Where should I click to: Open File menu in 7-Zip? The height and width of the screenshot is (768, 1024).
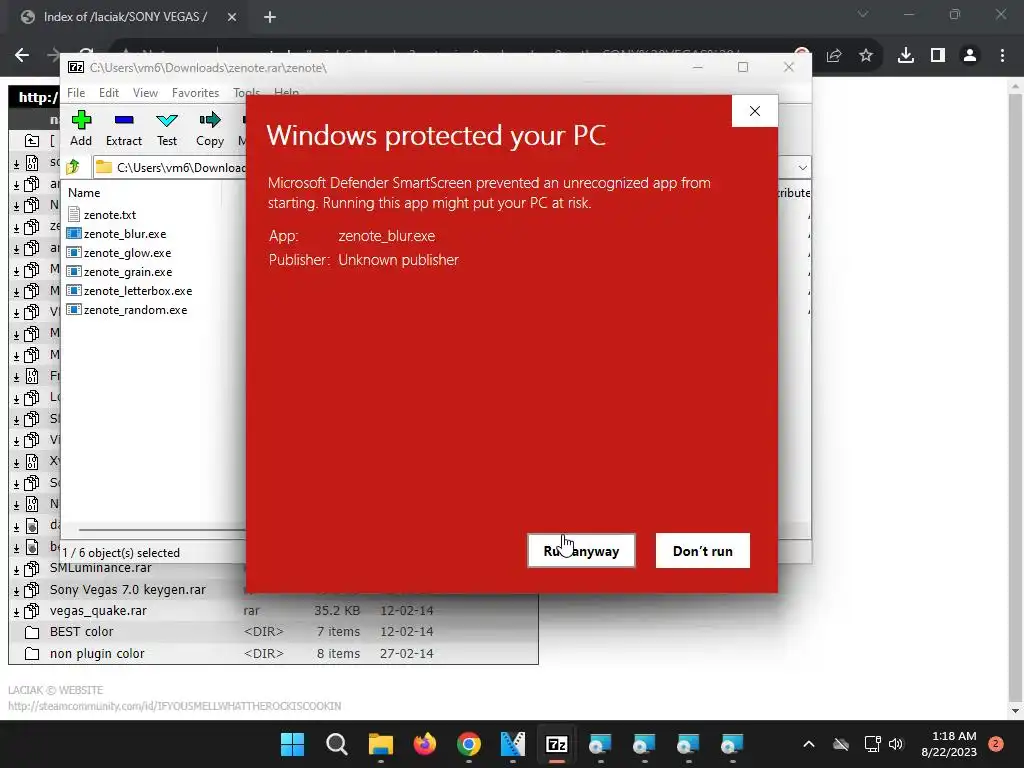tap(76, 93)
